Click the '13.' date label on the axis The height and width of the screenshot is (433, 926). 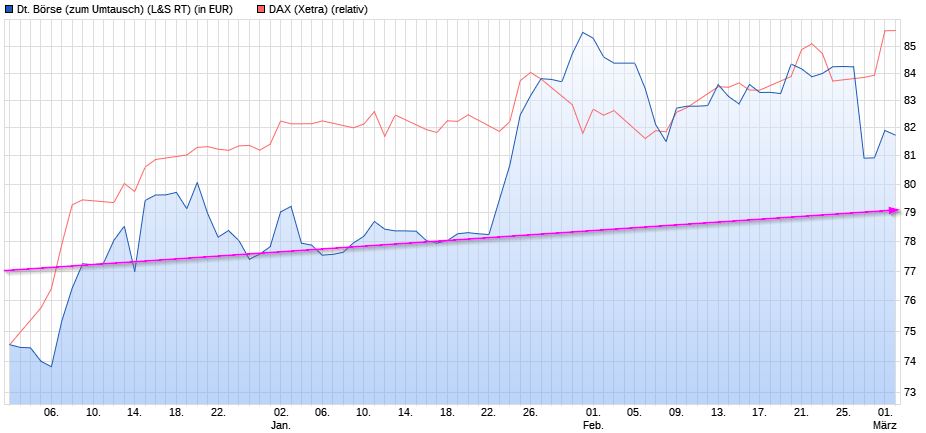point(718,413)
